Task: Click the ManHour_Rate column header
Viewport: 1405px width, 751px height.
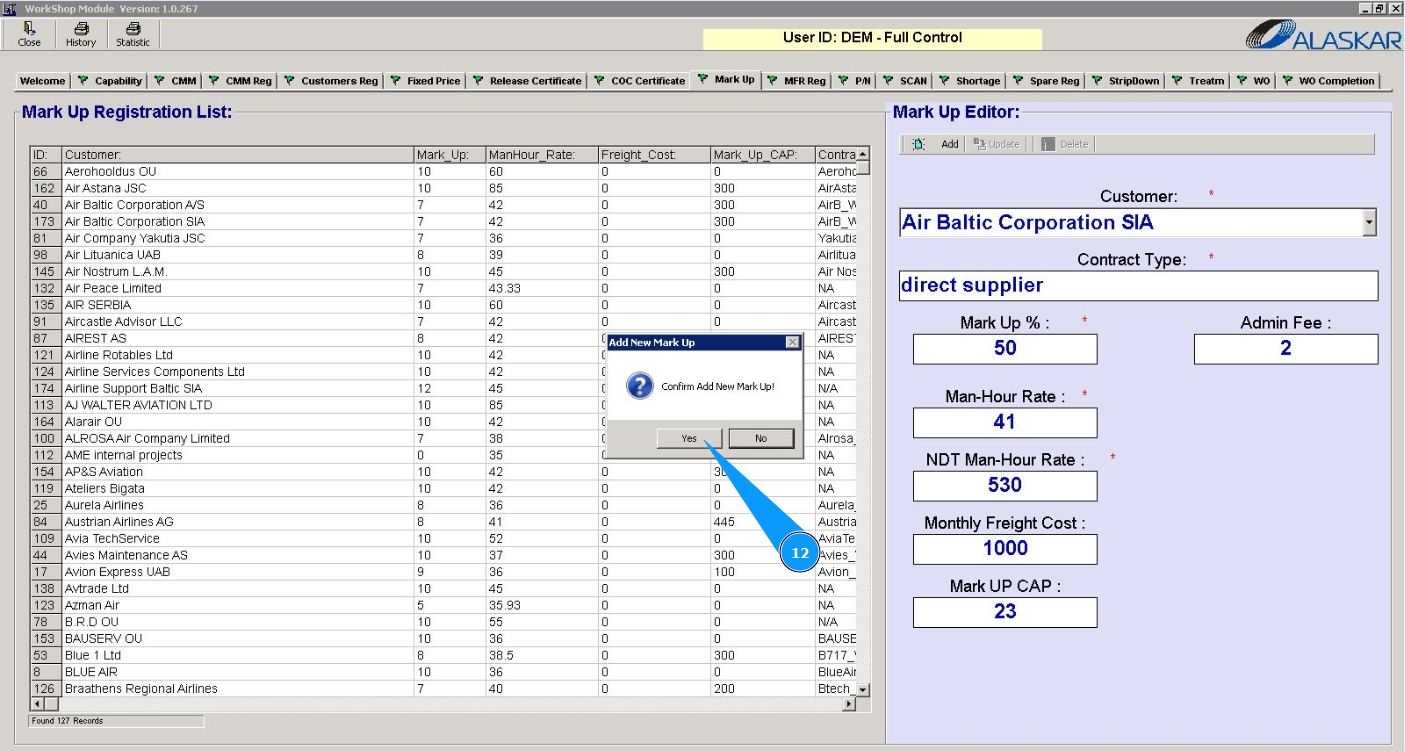Action: (542, 155)
